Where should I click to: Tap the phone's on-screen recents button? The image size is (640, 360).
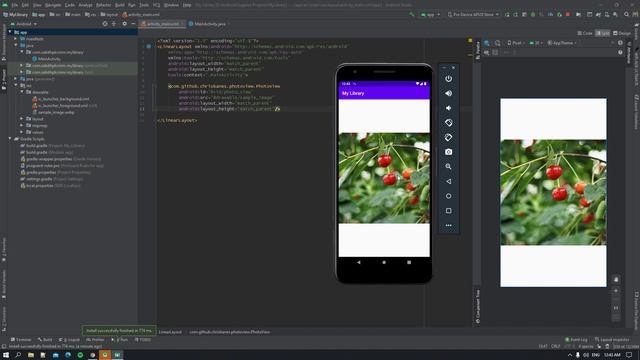tap(409, 262)
